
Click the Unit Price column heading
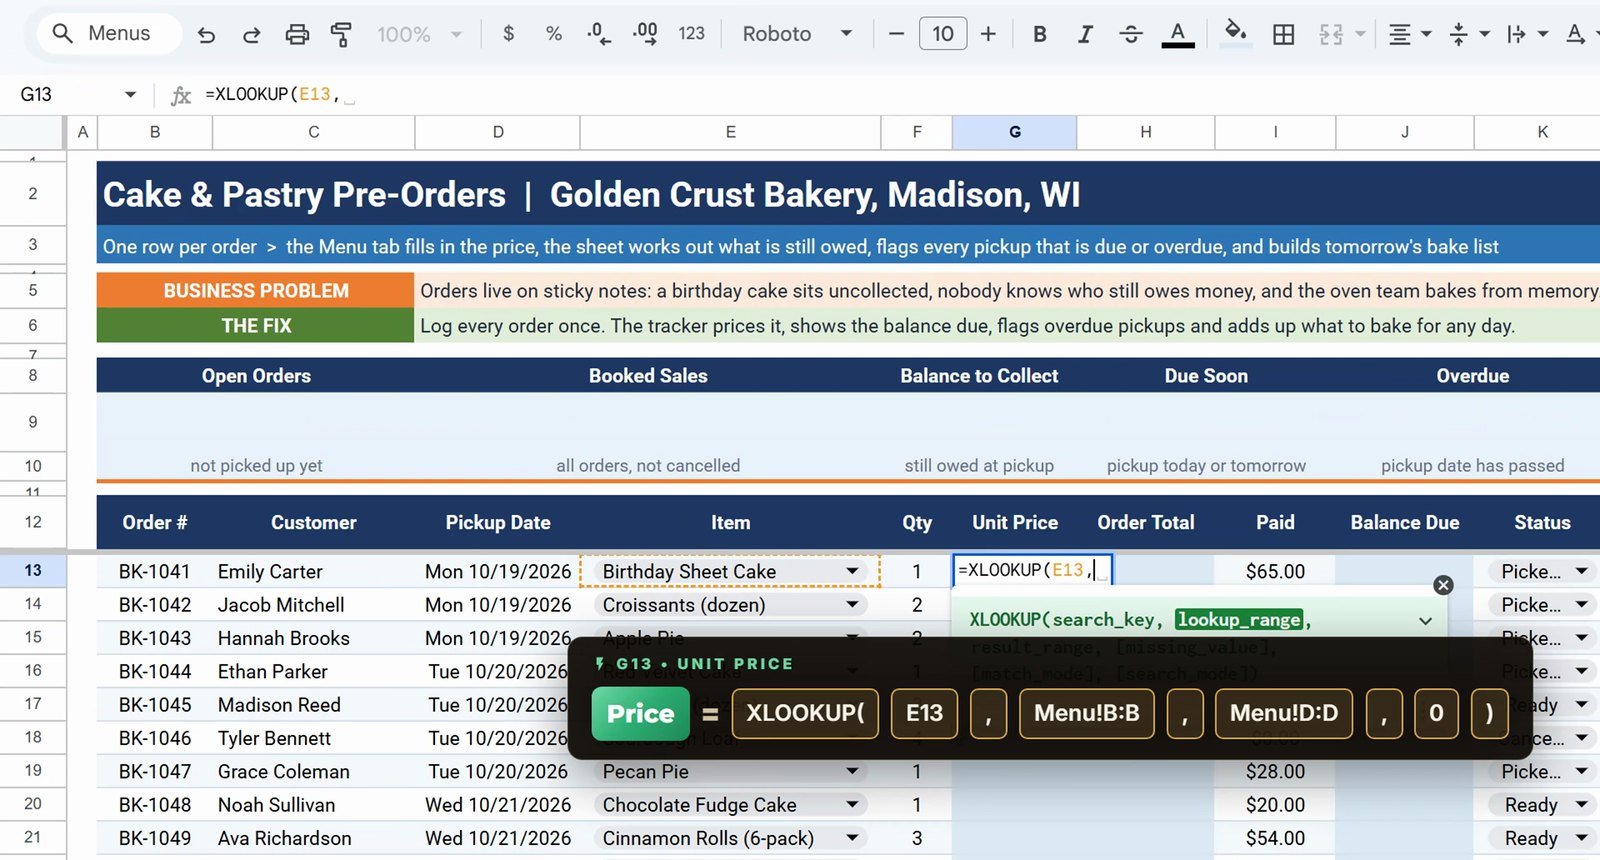(1015, 522)
